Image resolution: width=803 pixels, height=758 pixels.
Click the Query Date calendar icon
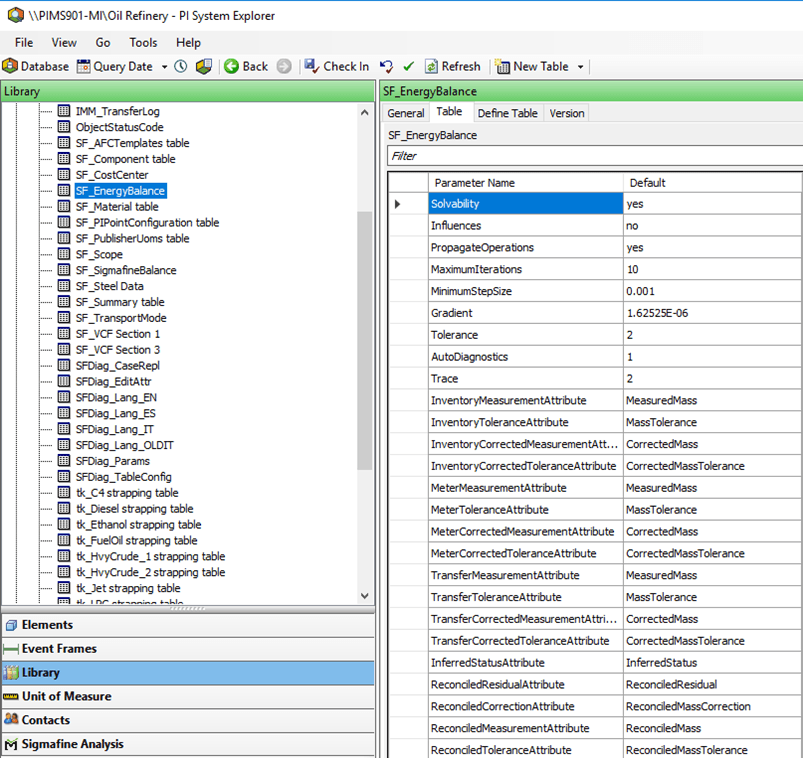(x=82, y=66)
